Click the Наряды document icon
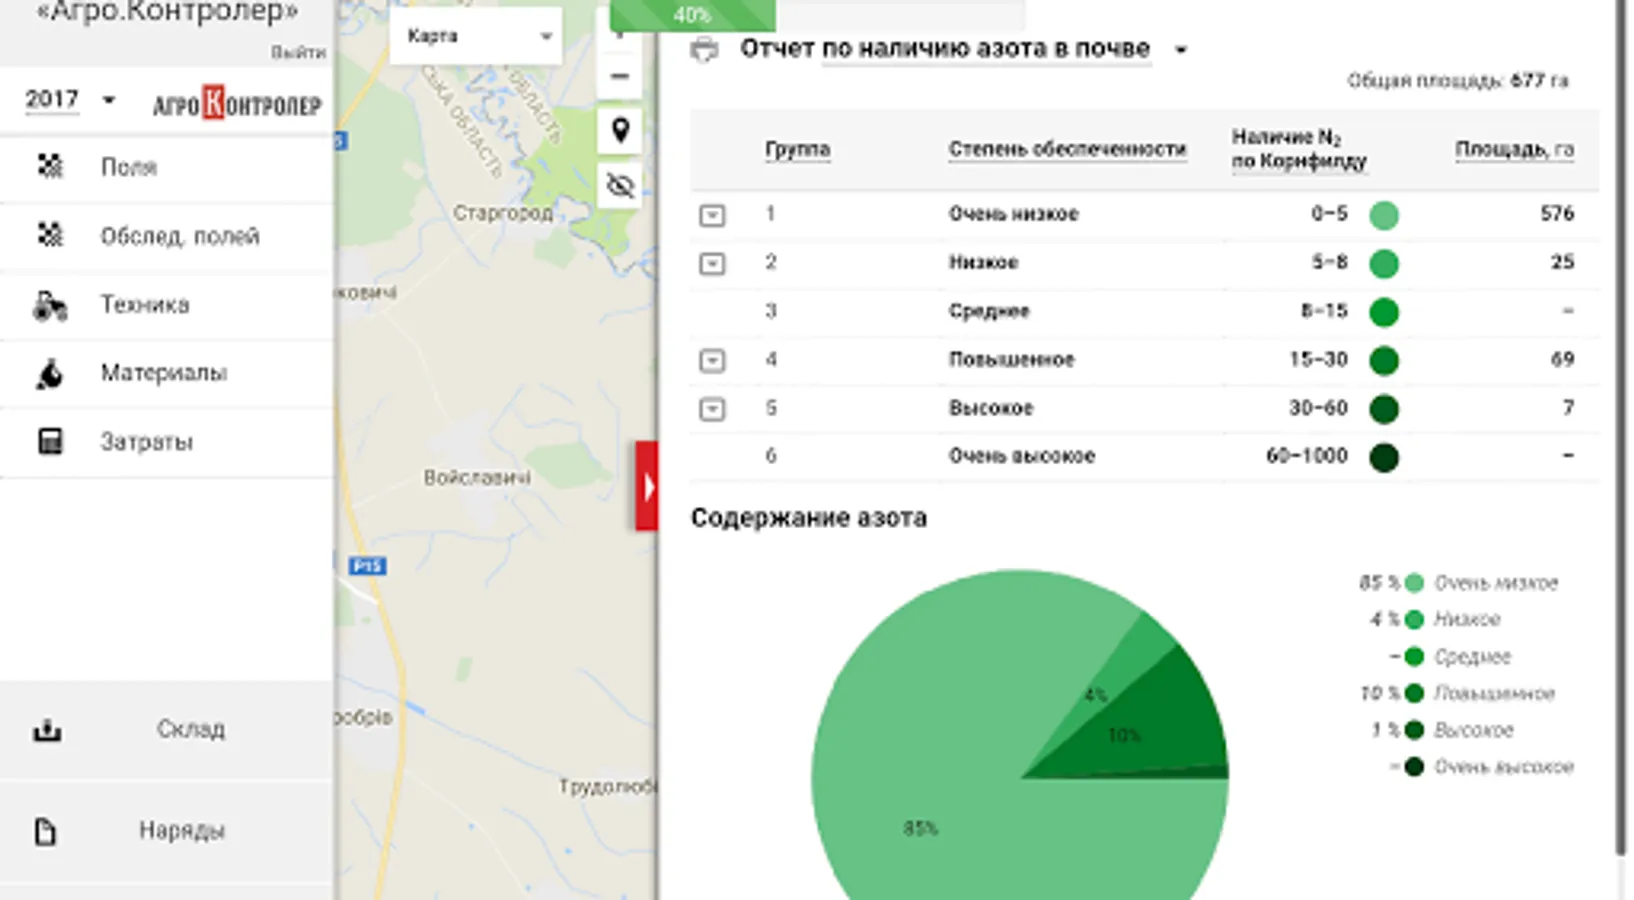1634x900 pixels. (x=46, y=831)
